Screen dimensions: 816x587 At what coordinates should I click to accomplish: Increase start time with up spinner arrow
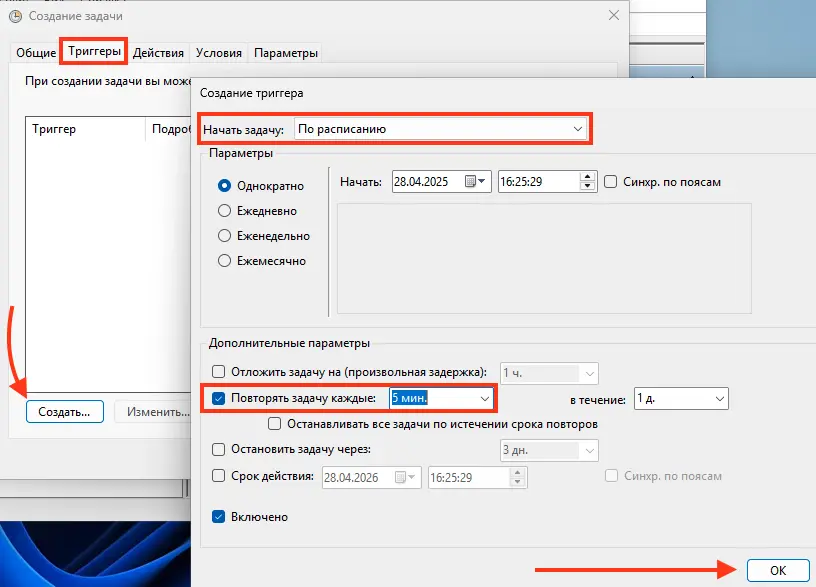coord(588,177)
